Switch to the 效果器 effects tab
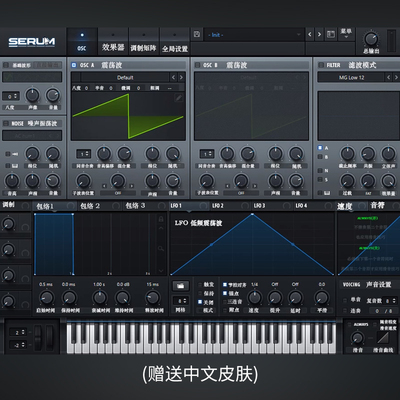 click(113, 42)
